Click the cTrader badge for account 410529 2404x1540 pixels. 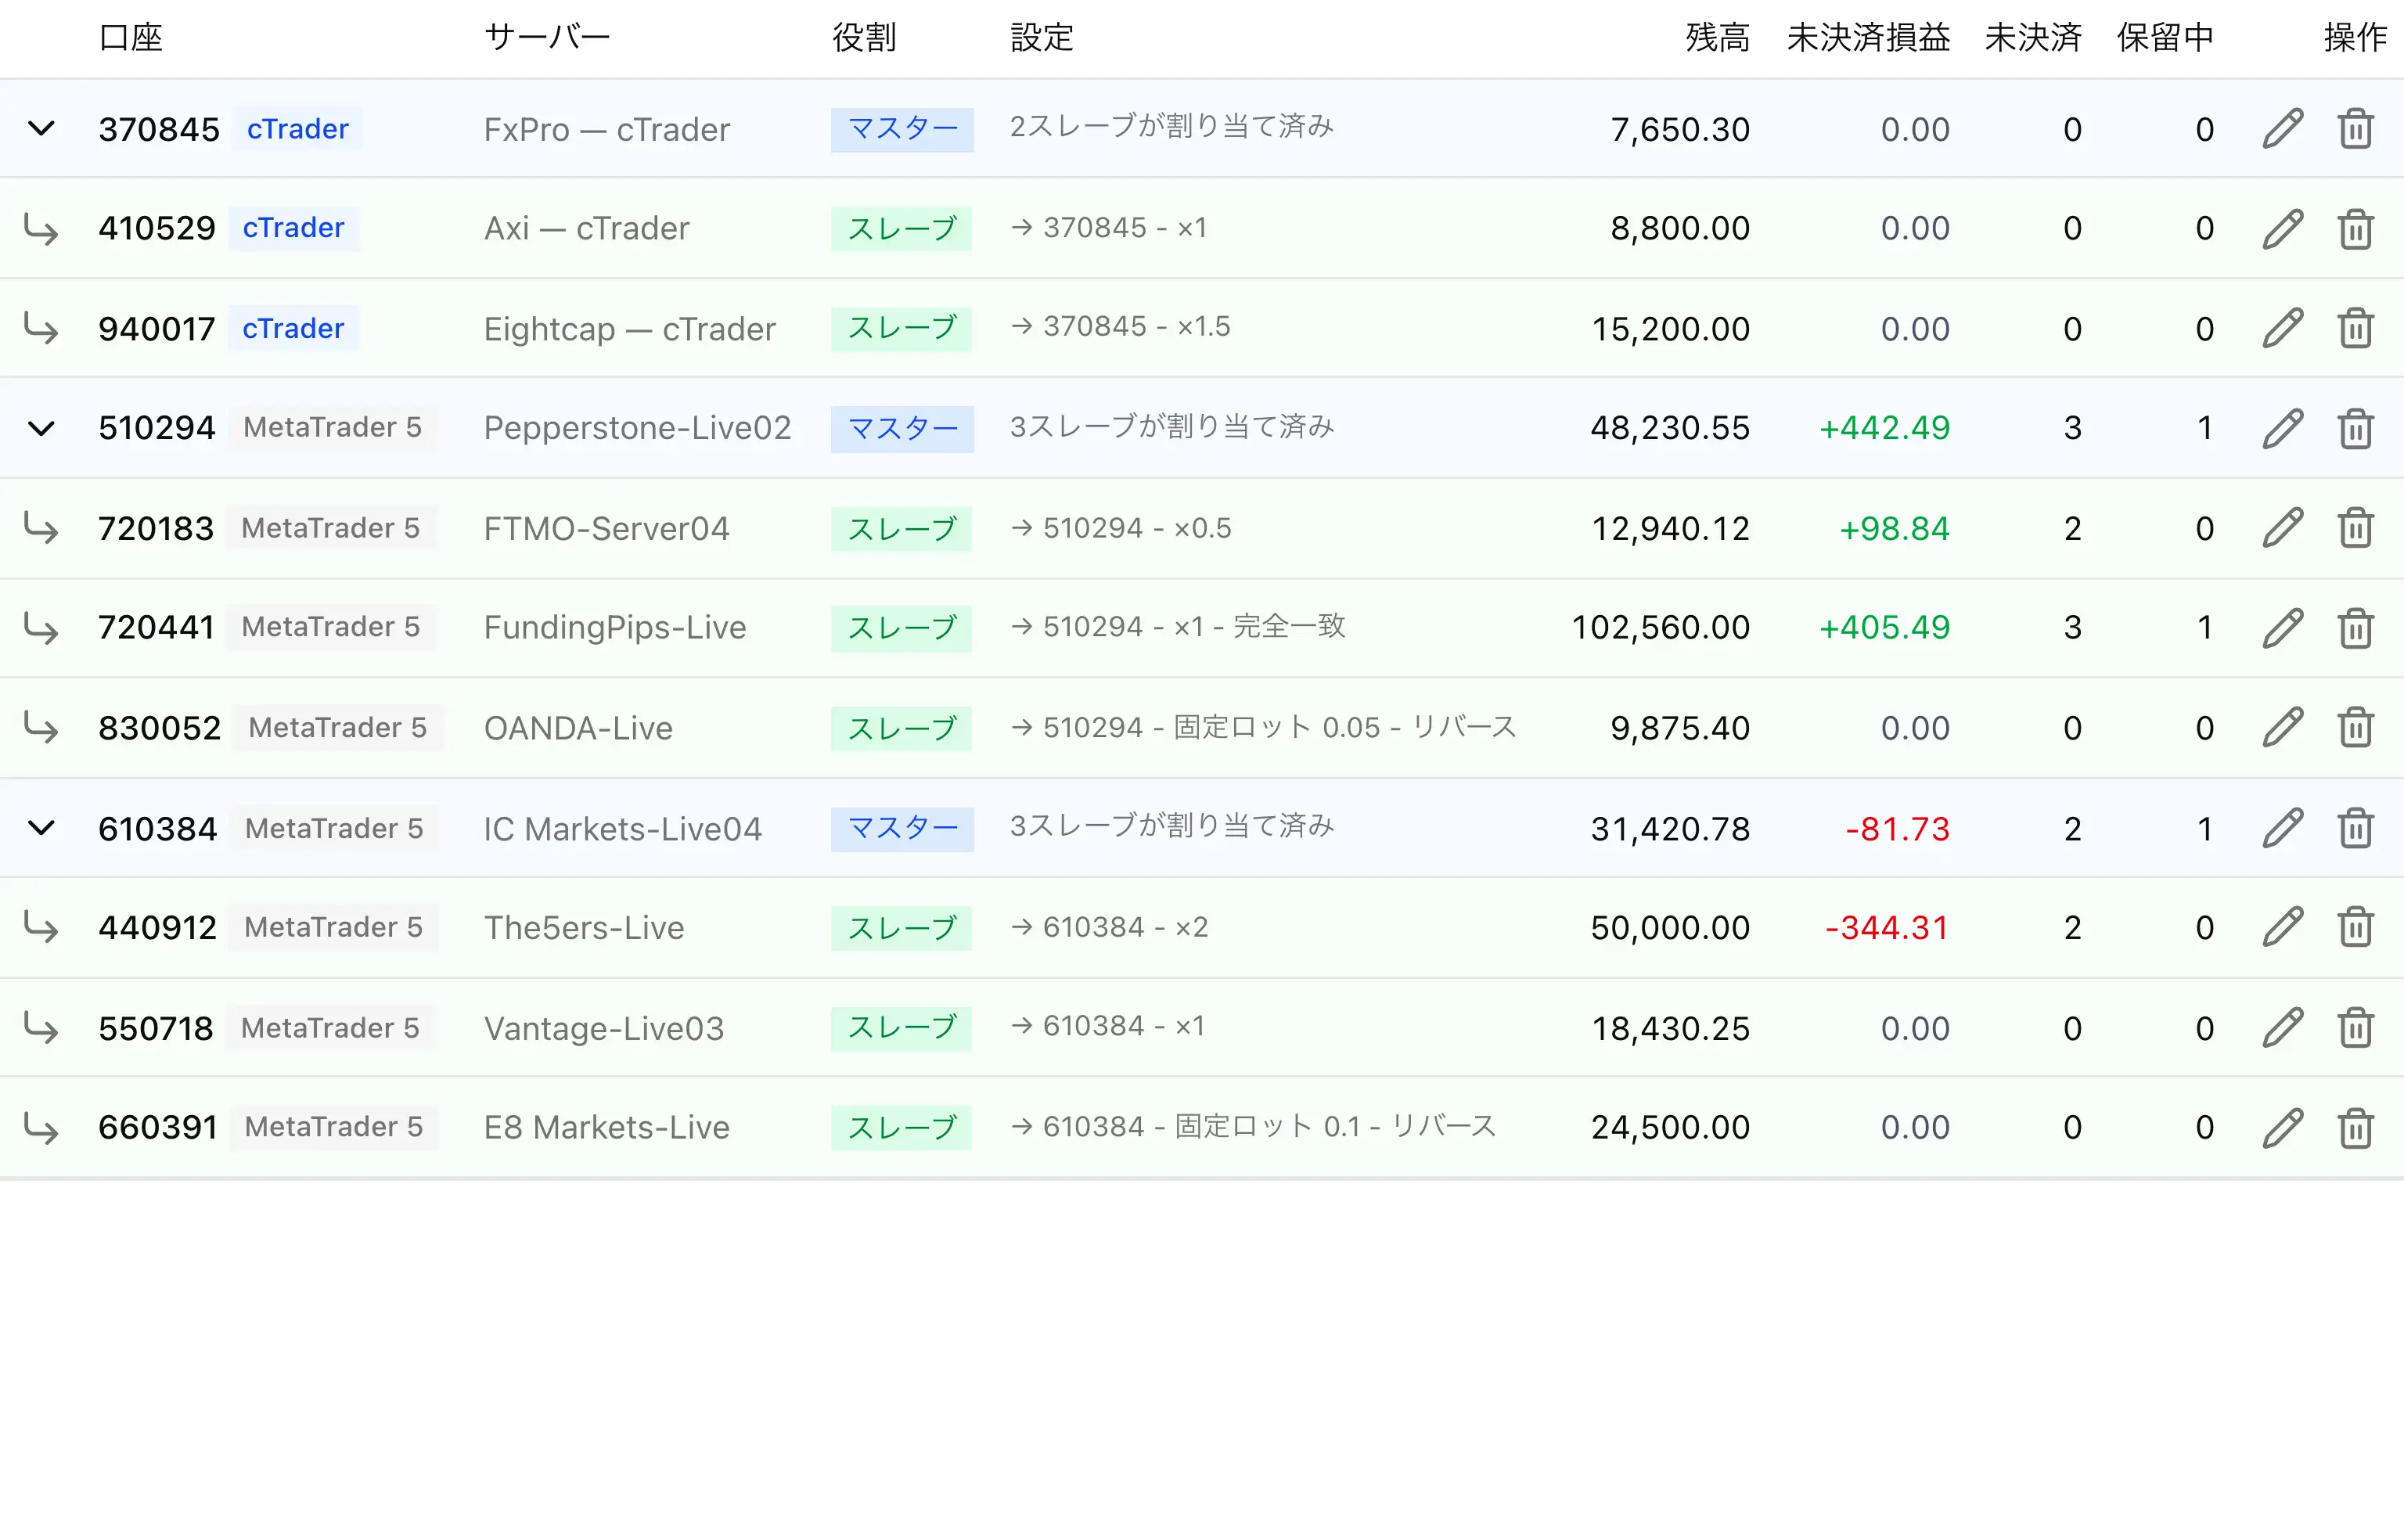click(293, 228)
